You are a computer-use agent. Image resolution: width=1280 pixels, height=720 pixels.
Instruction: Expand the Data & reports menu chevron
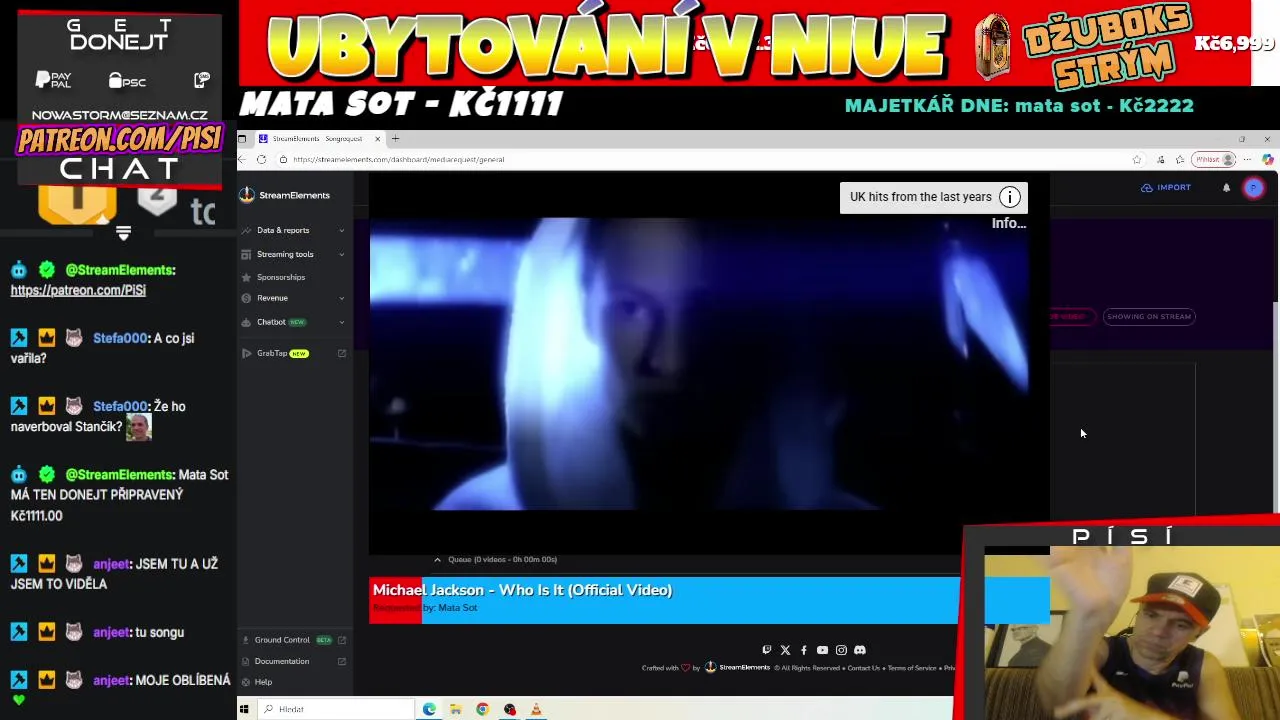point(341,230)
